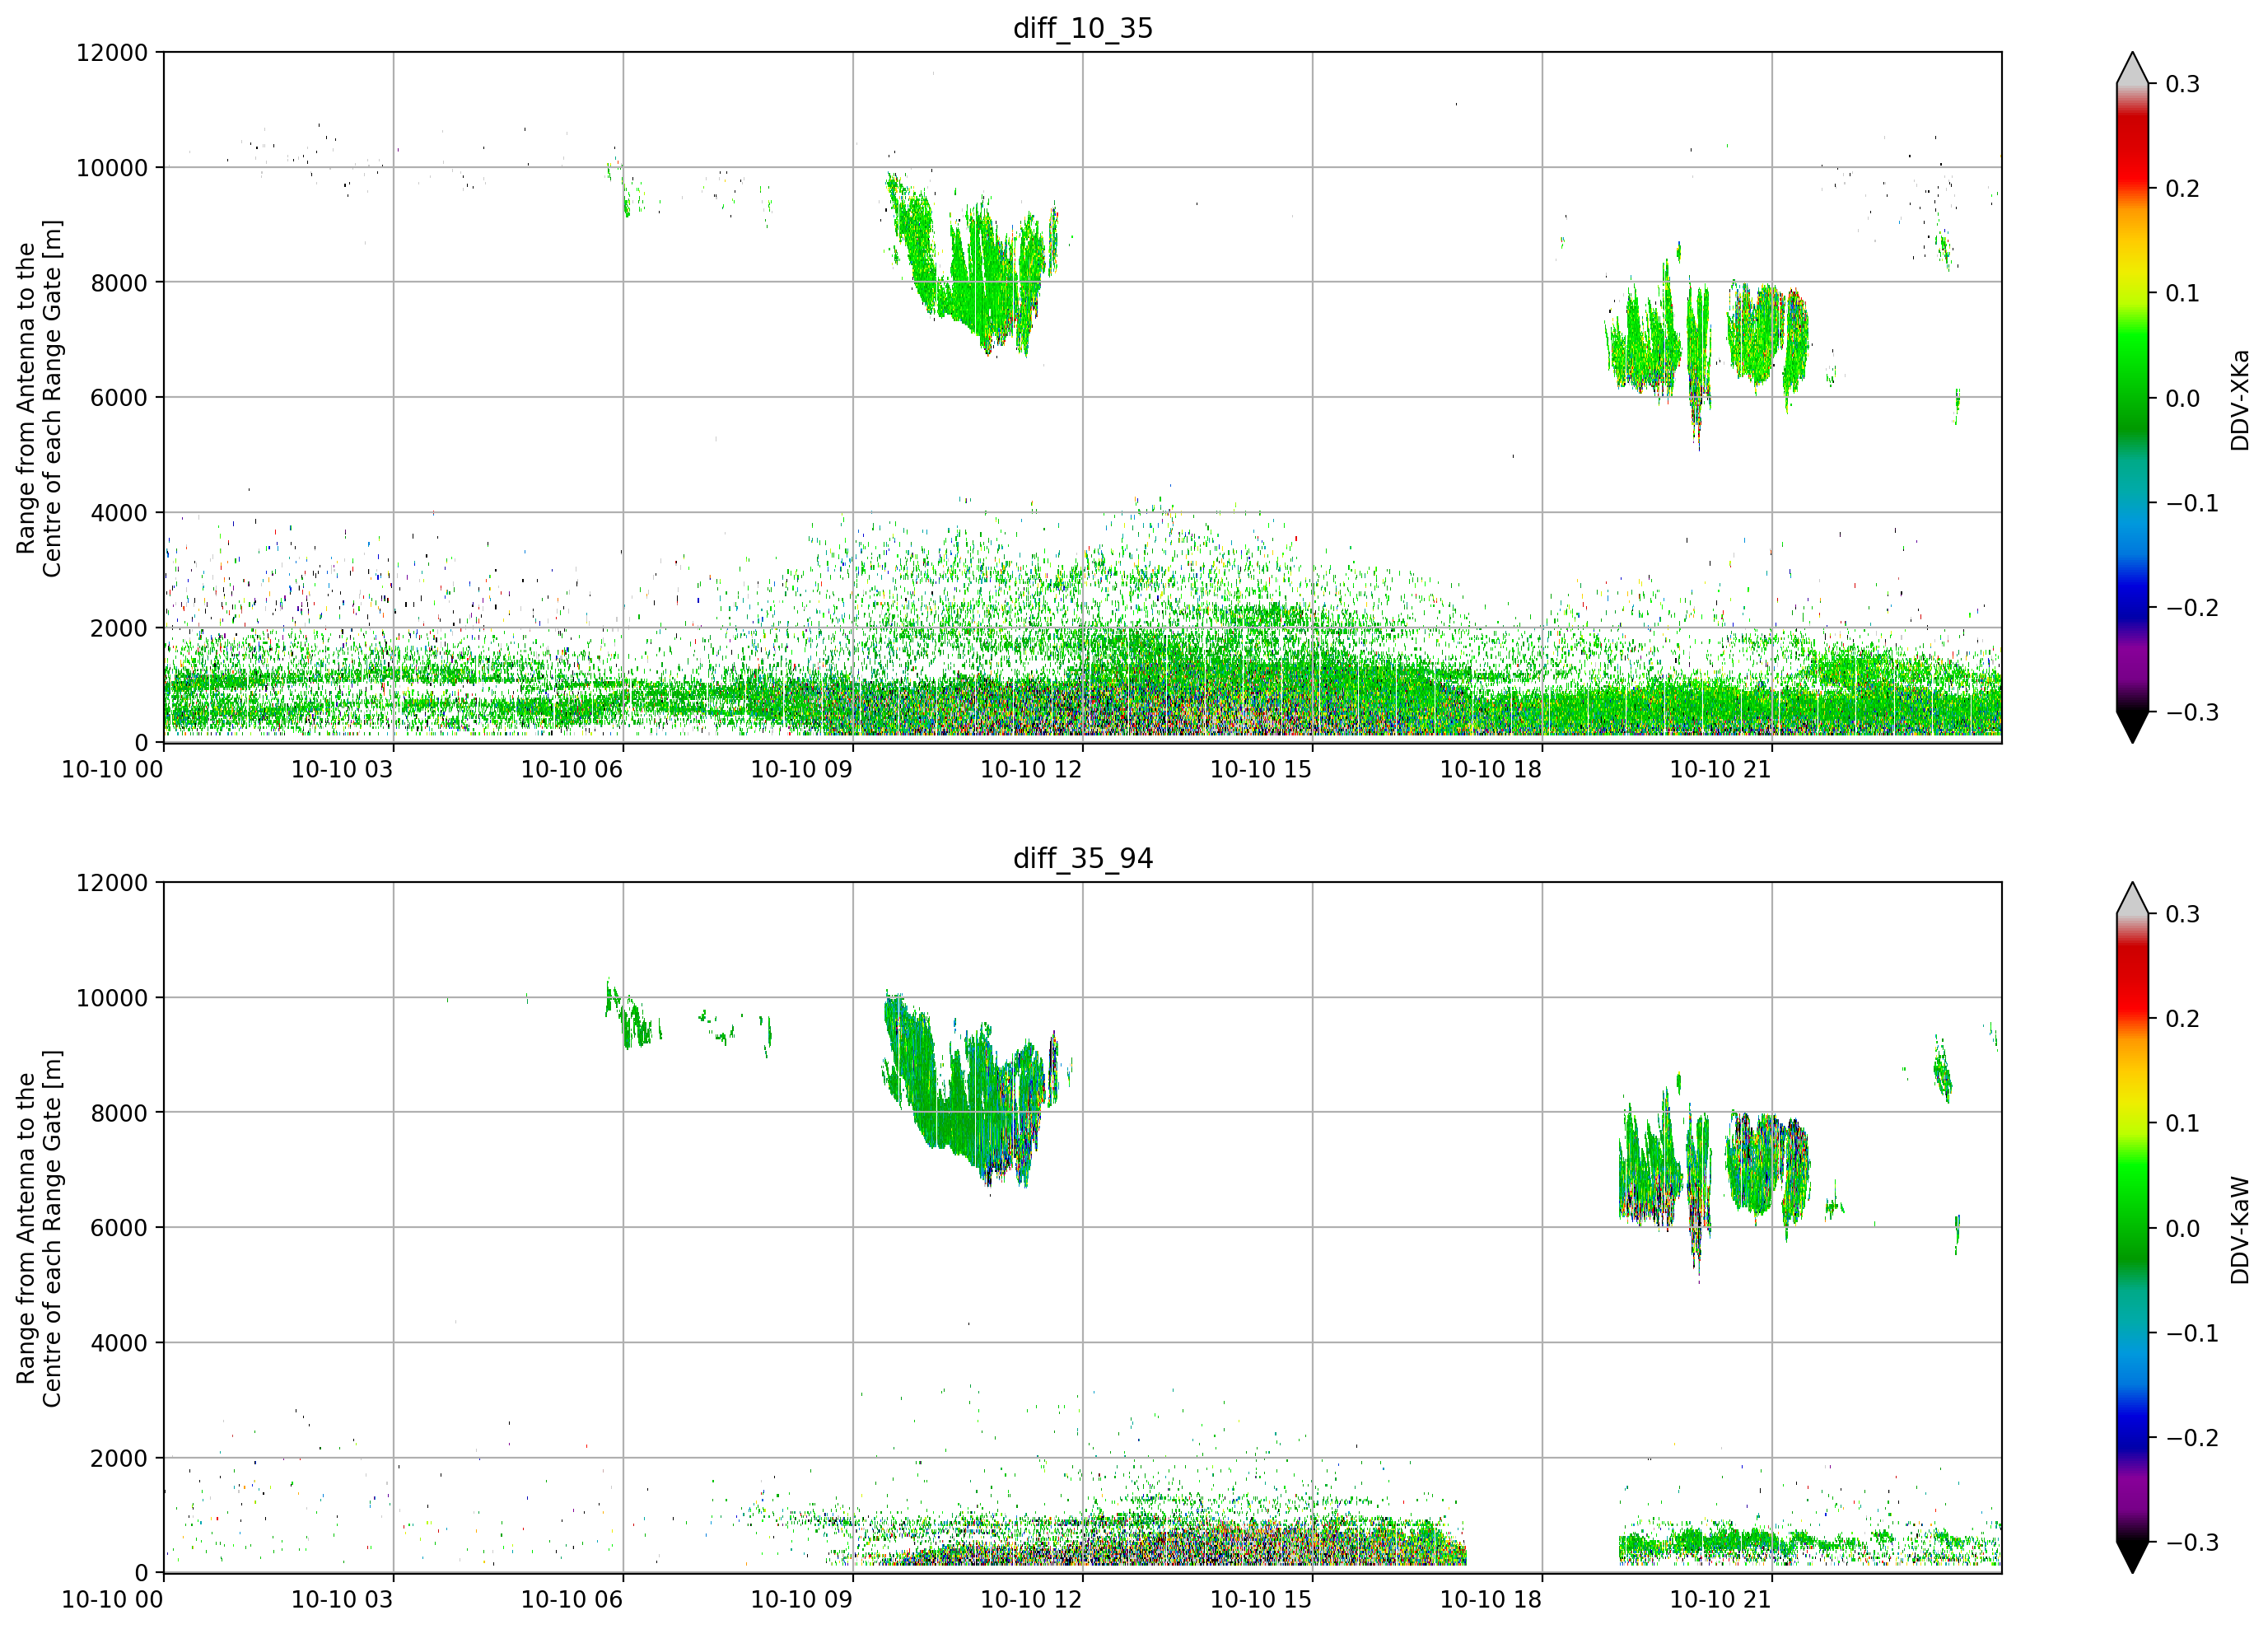The width and height of the screenshot is (2268, 1629).
Task: Click the 0.1 tick on DDV-XKa colorbar
Action: (x=2182, y=293)
